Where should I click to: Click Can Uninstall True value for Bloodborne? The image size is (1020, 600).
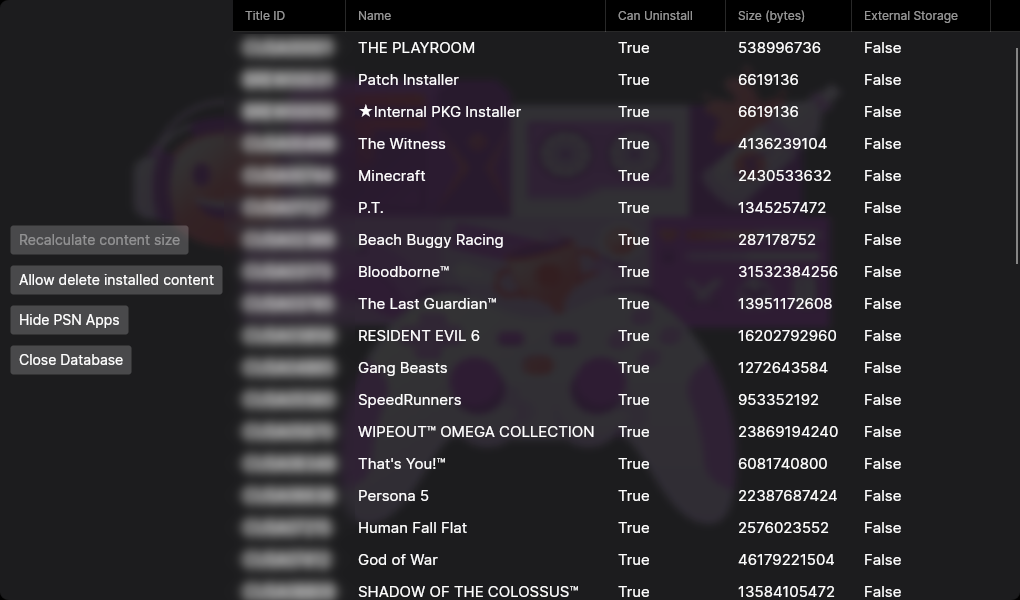pos(634,271)
